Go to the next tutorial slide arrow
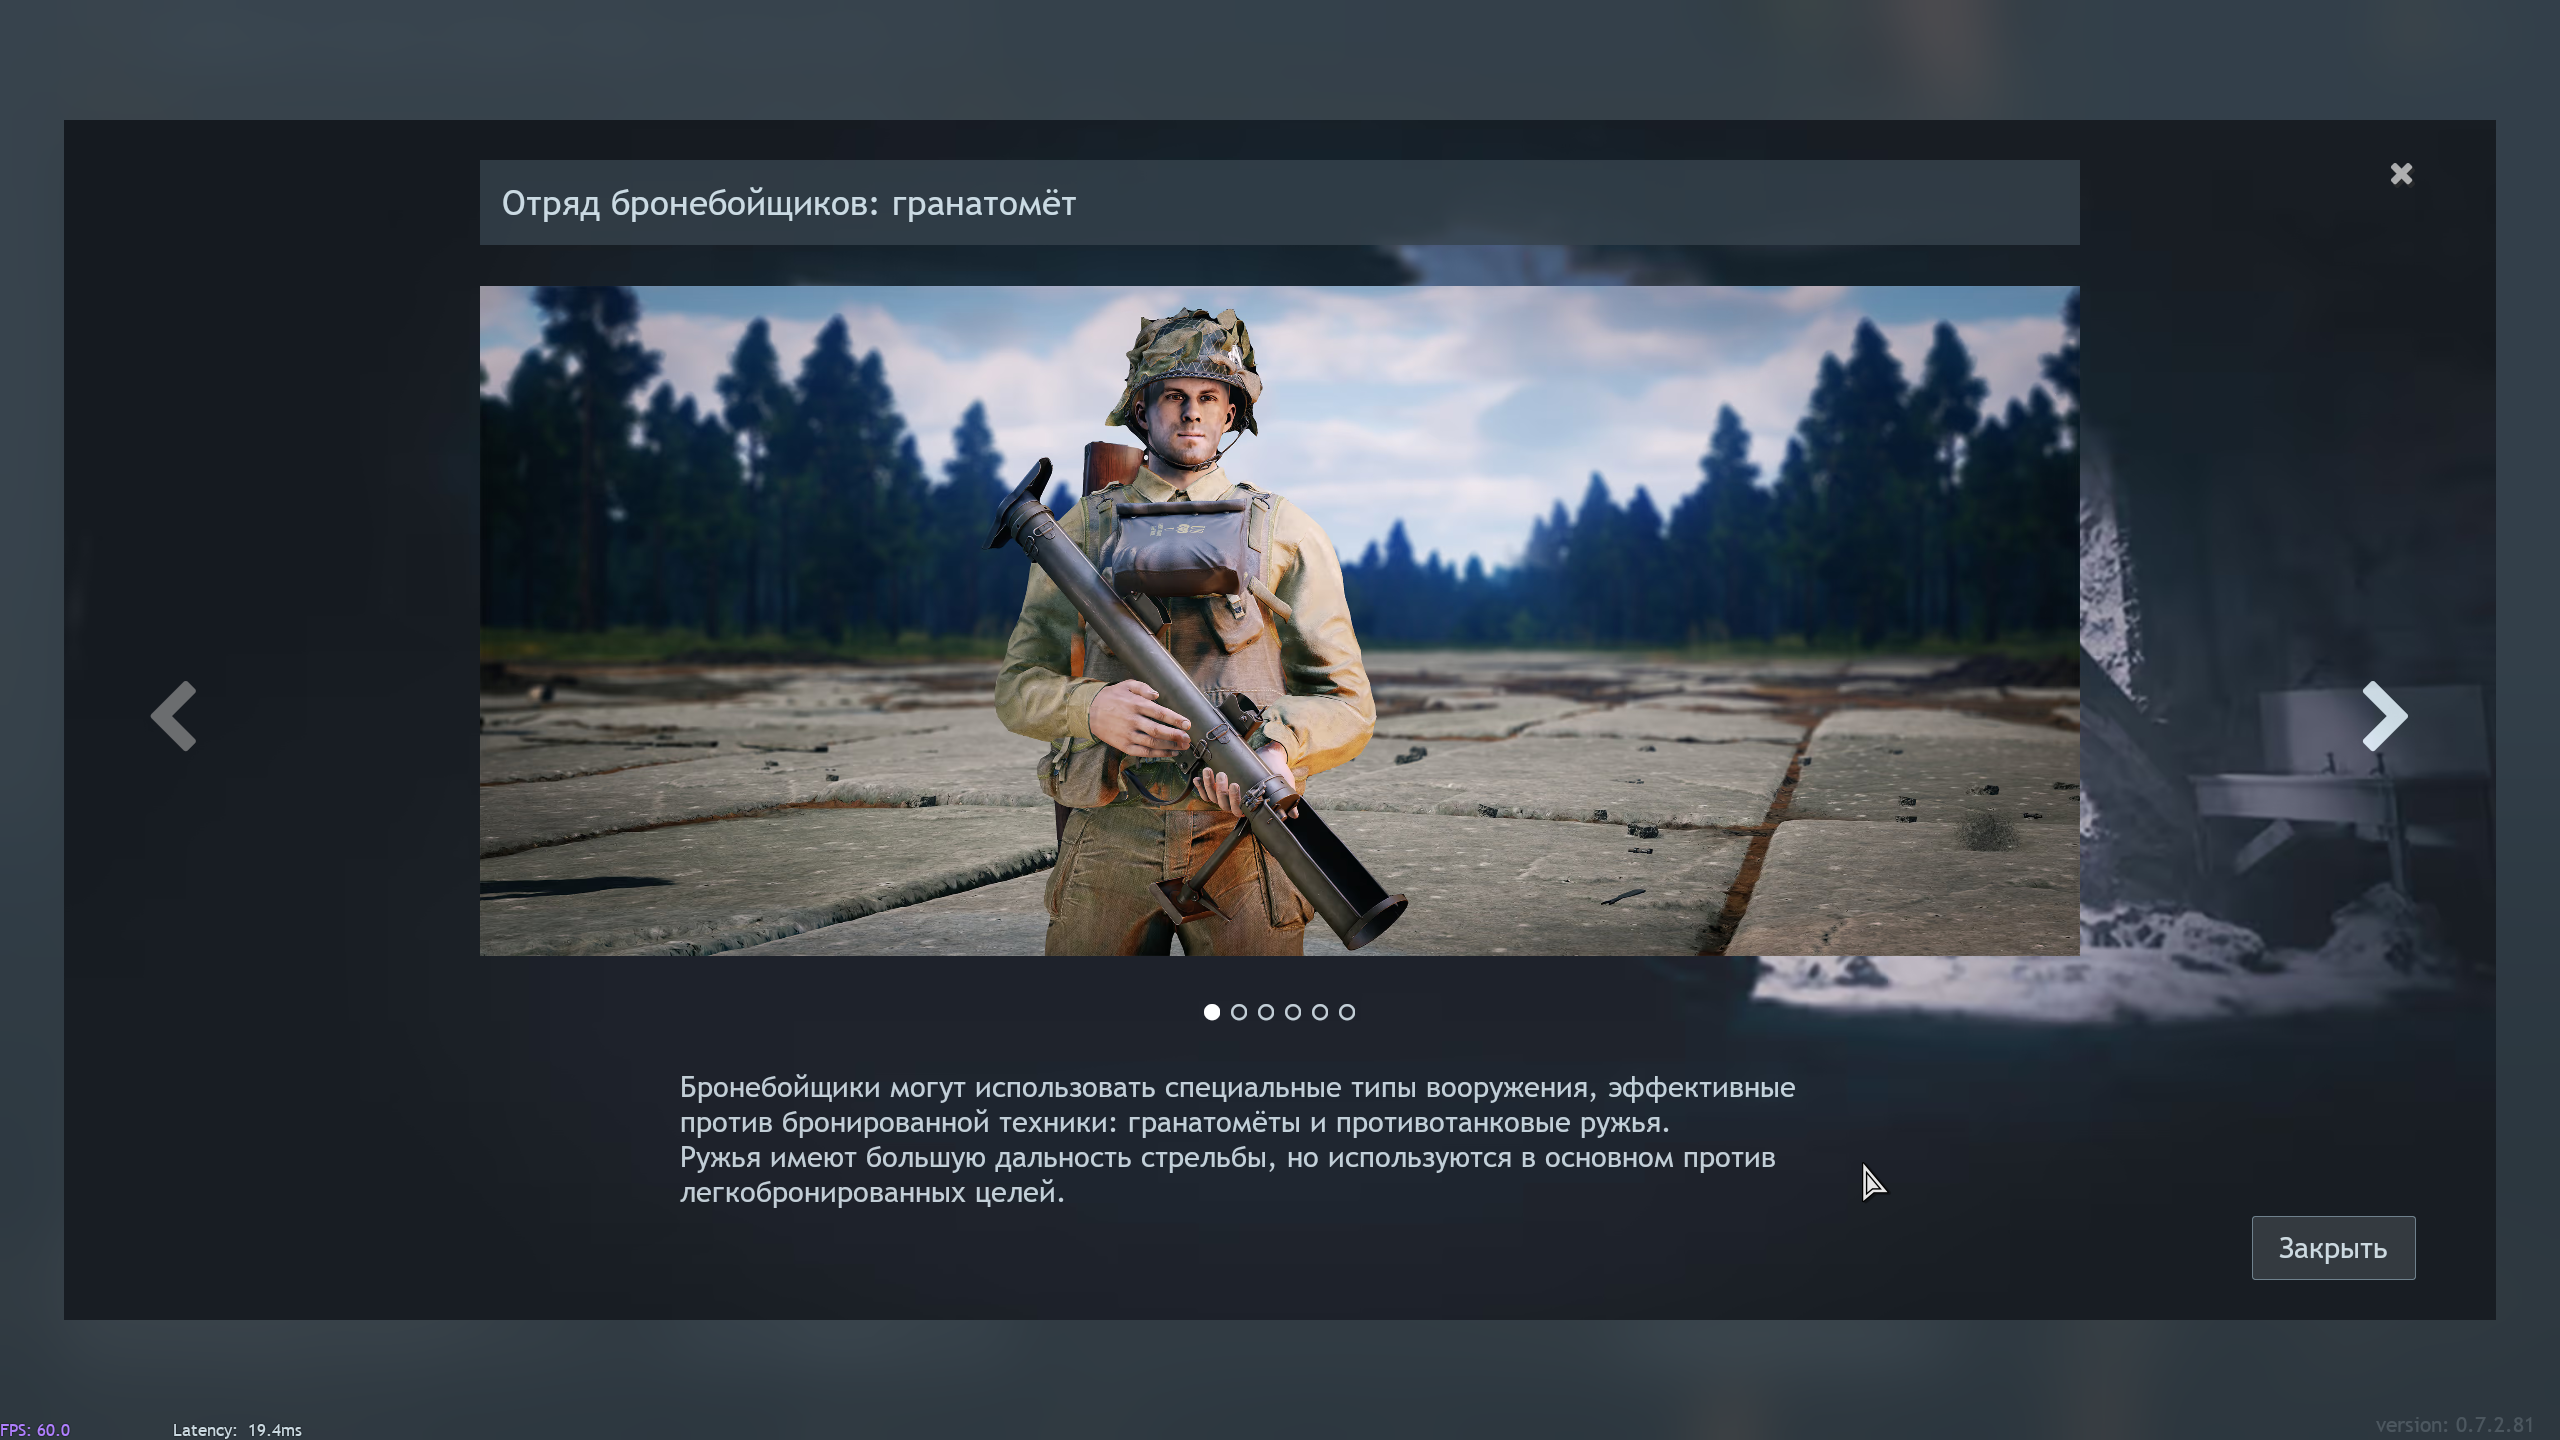The height and width of the screenshot is (1440, 2560). 2384,716
